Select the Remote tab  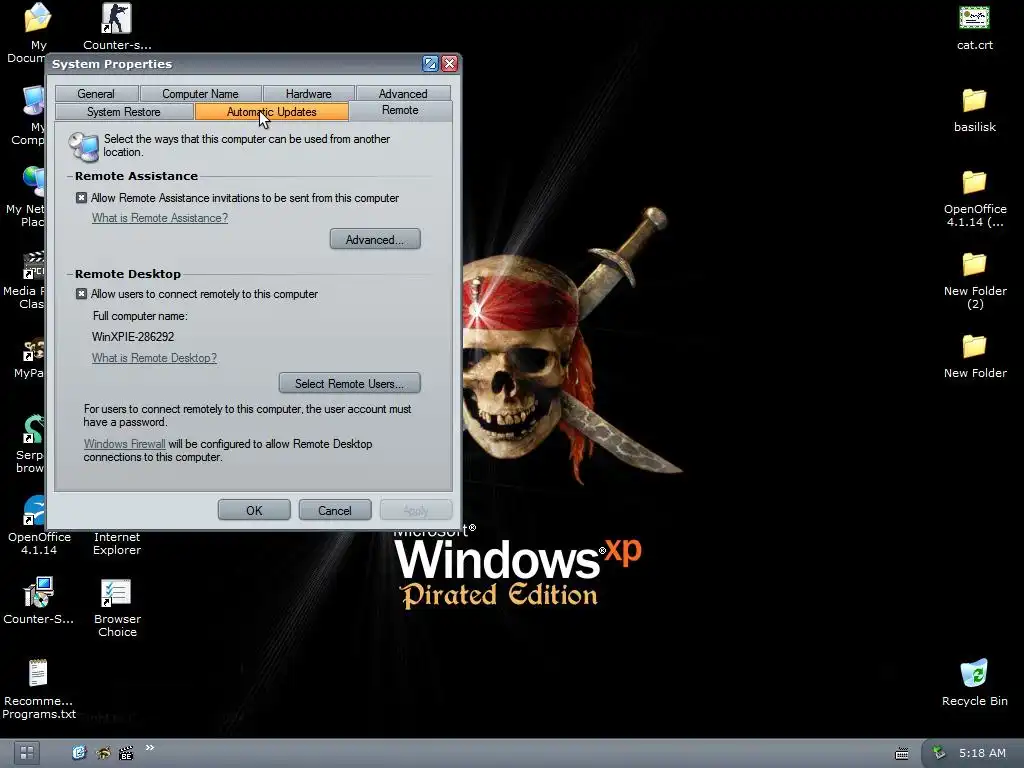click(400, 110)
